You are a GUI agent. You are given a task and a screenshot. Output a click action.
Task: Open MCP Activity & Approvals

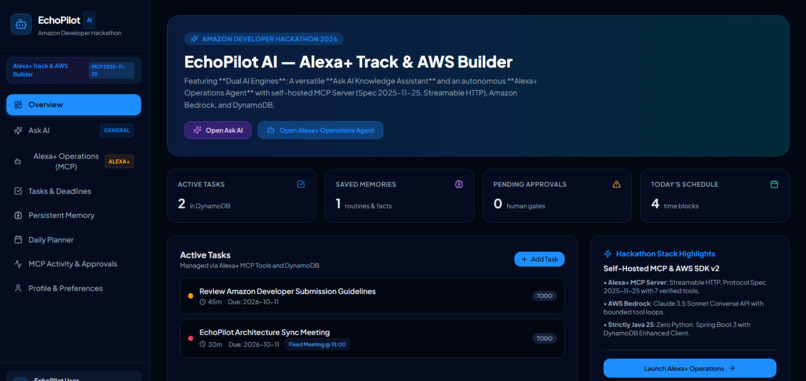(74, 264)
